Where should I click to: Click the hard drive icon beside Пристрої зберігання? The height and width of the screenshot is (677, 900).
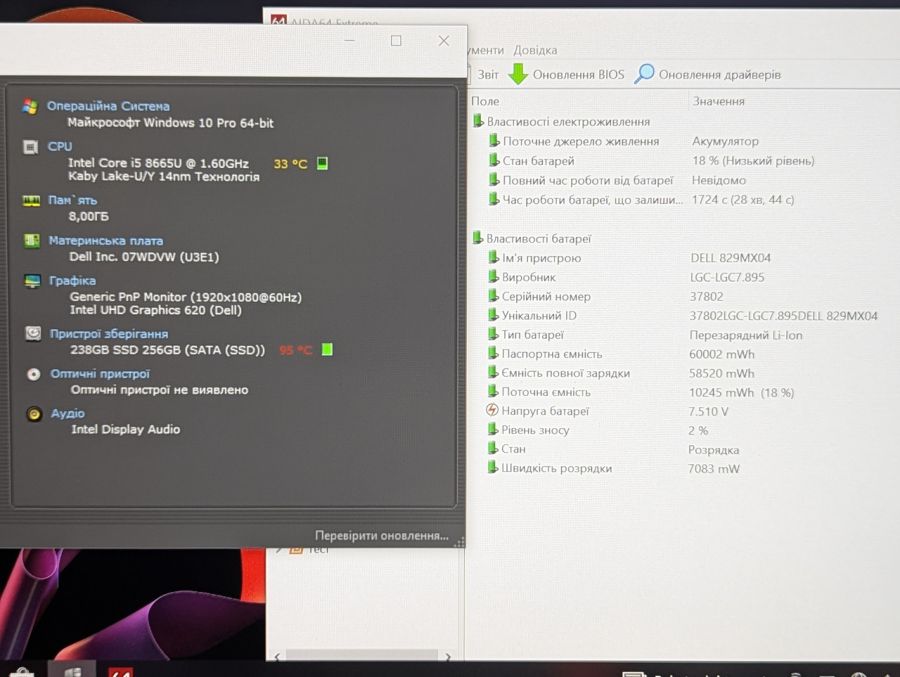33,334
